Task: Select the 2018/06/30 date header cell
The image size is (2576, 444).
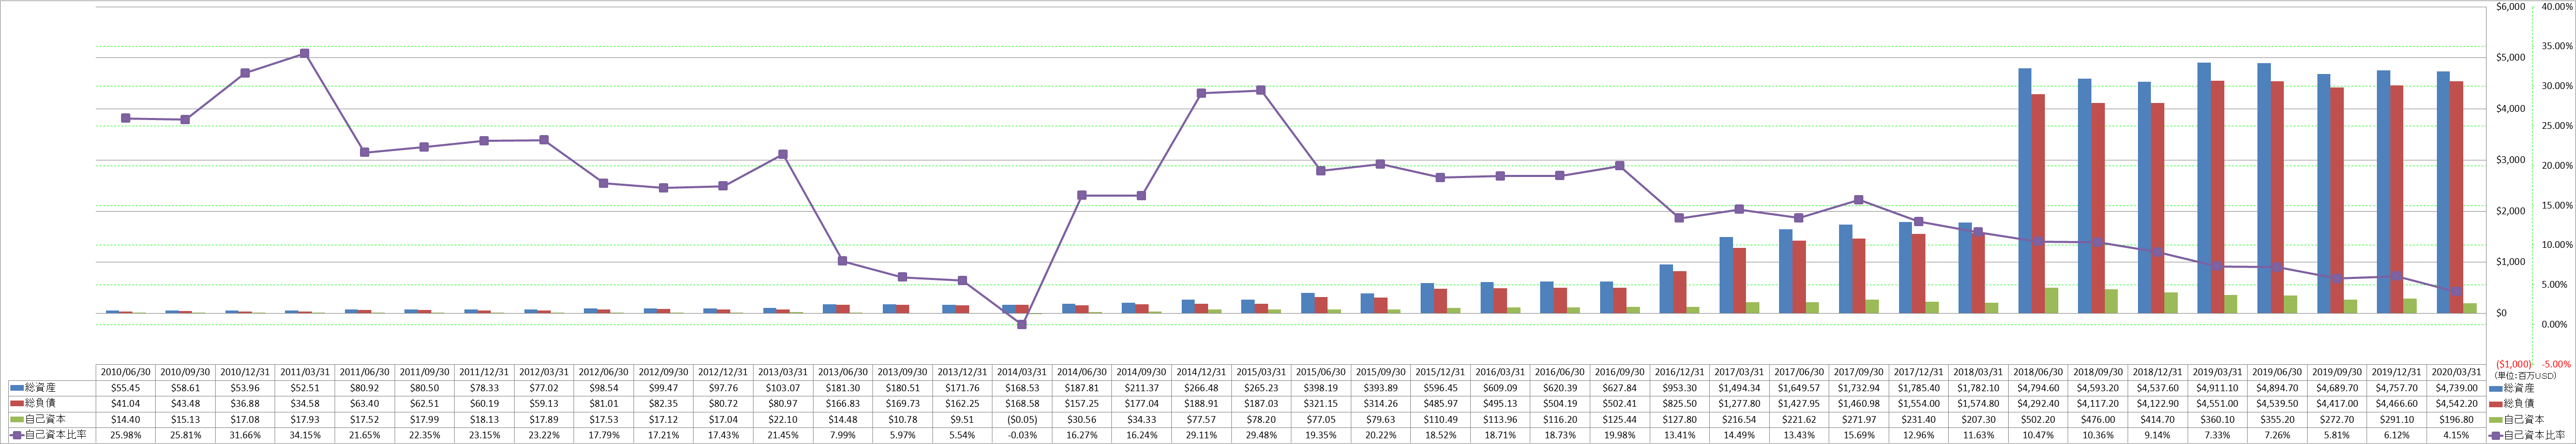Action: [x=2037, y=371]
